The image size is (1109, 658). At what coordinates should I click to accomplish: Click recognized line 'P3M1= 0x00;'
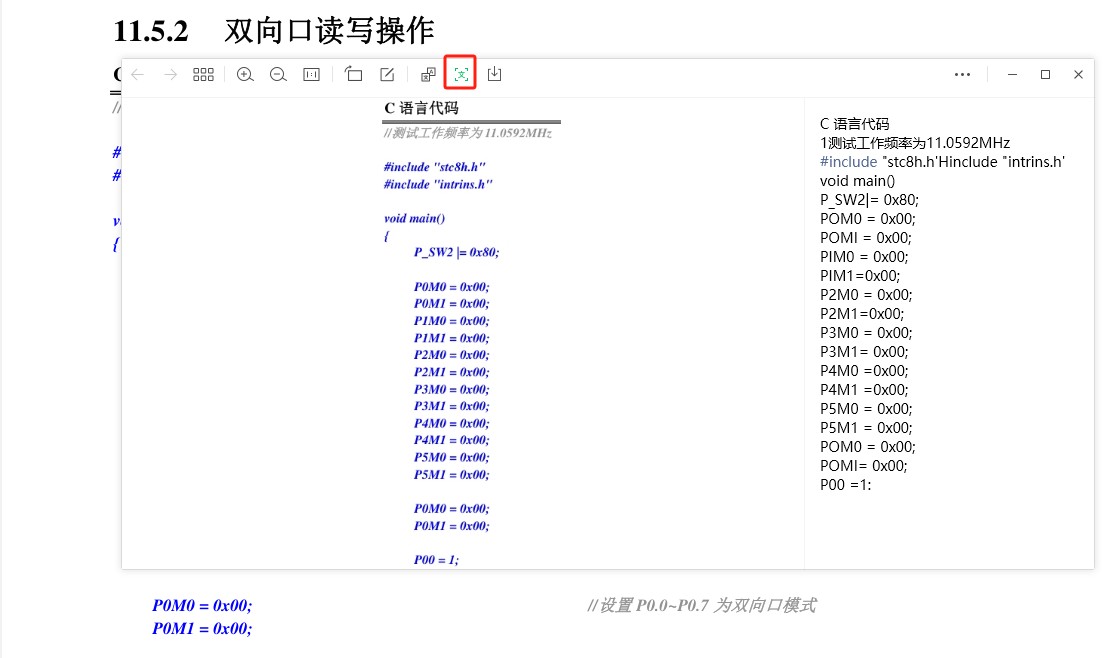click(x=864, y=352)
